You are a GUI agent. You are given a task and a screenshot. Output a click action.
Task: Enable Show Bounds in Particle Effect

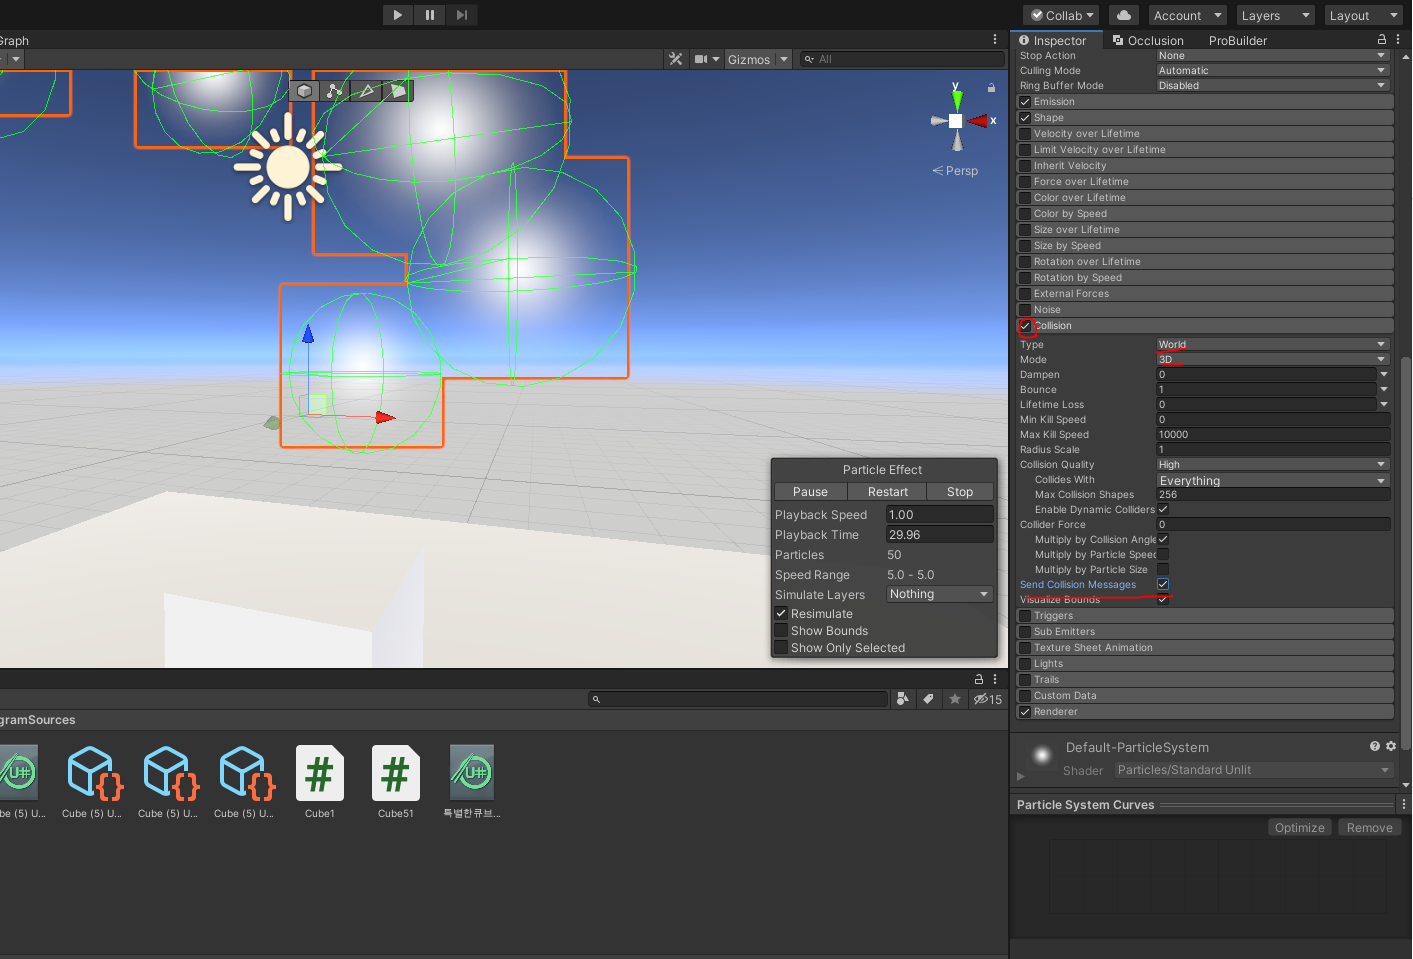point(781,631)
